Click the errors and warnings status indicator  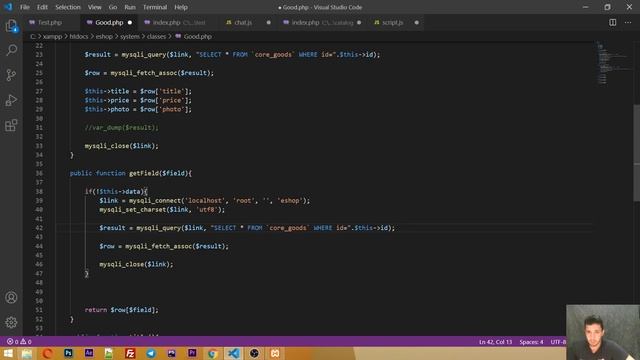click(19, 342)
